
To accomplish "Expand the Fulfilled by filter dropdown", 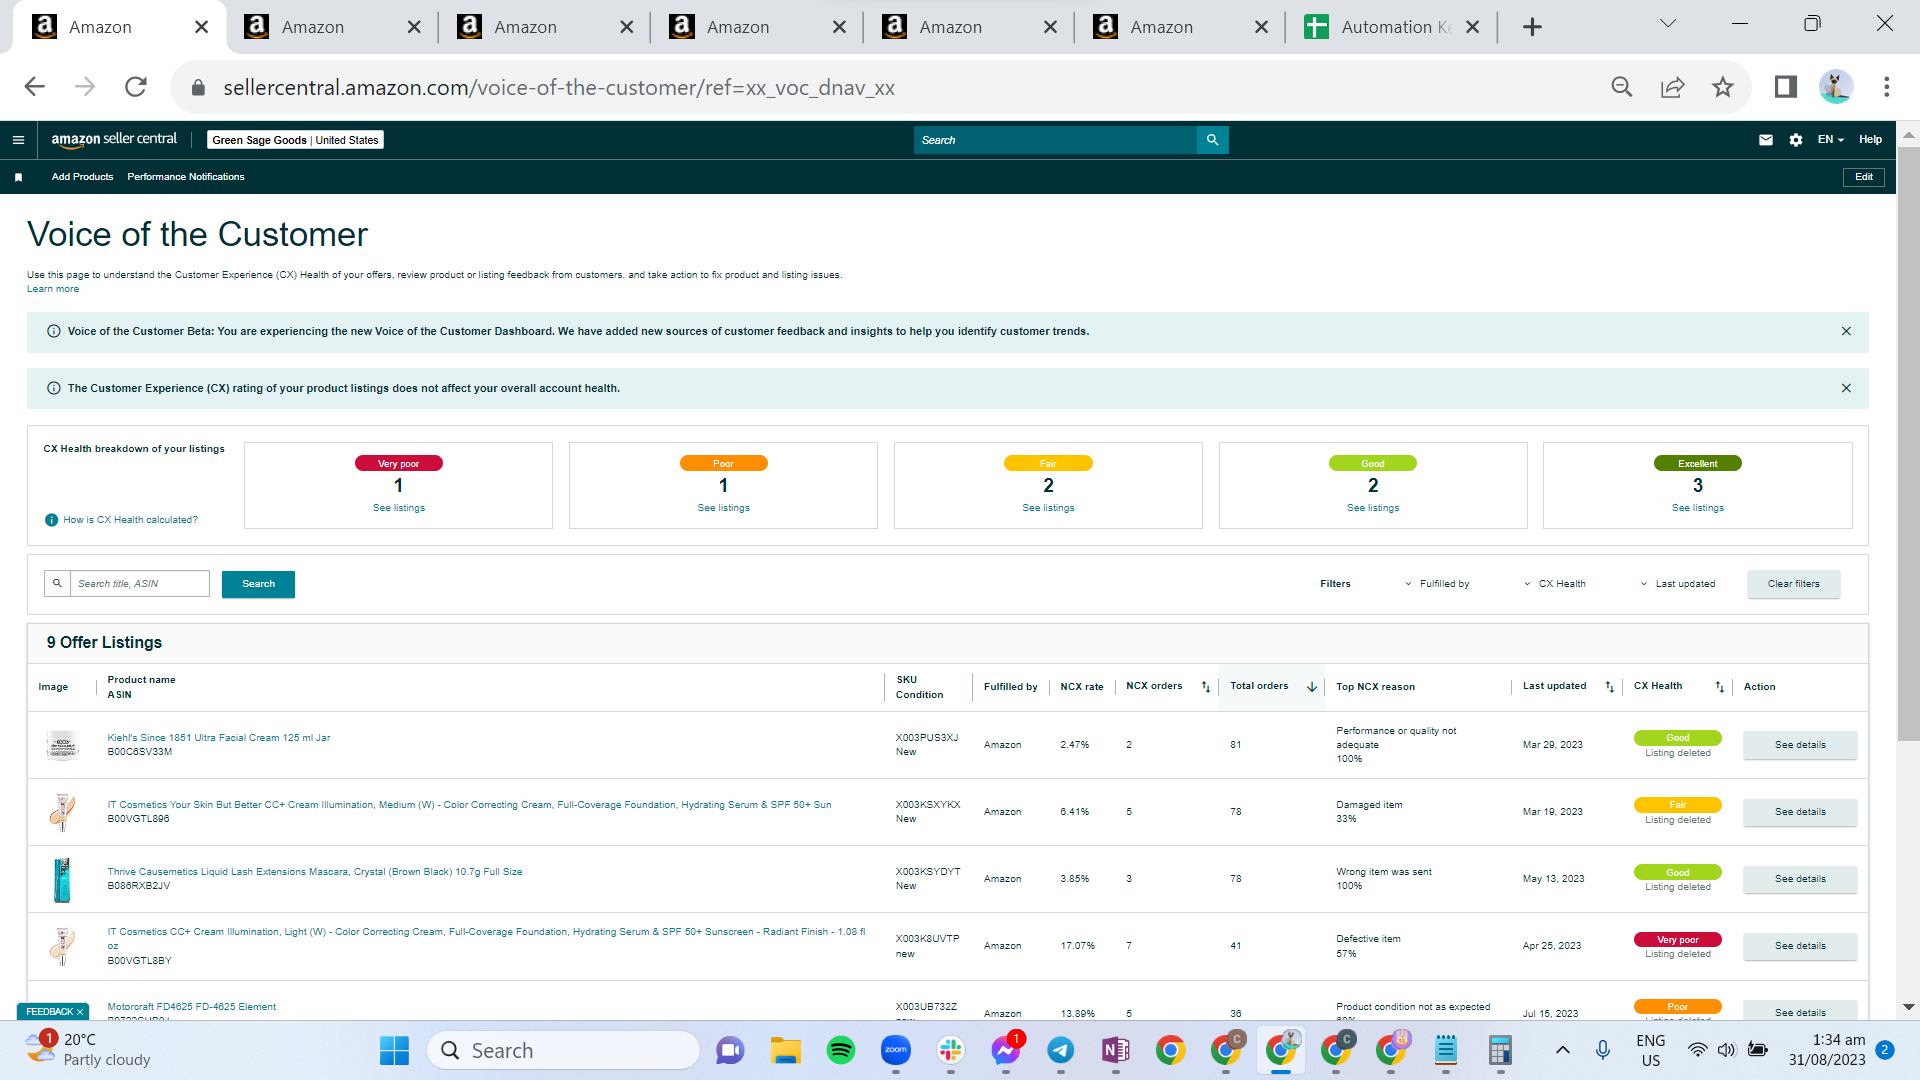I will pos(1437,584).
